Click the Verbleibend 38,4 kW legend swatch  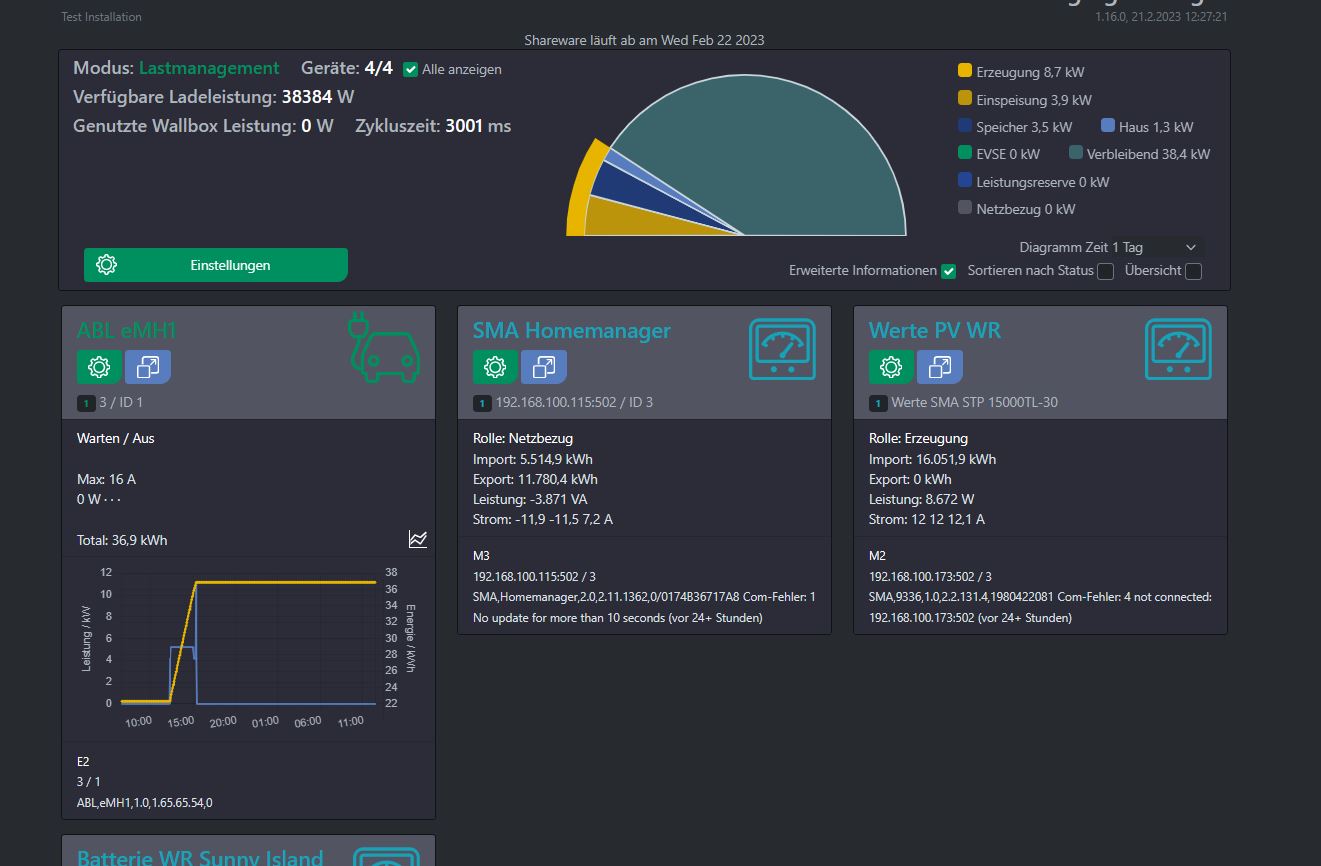point(1076,153)
